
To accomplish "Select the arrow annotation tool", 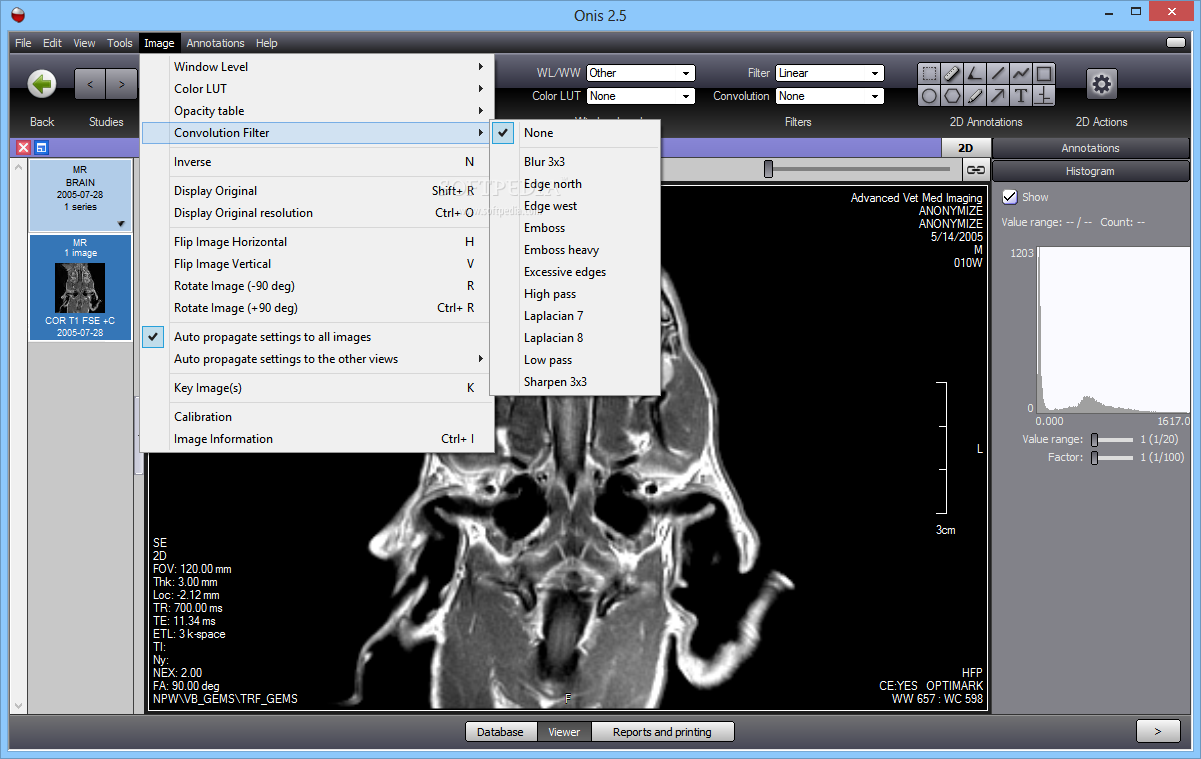I will pos(998,96).
